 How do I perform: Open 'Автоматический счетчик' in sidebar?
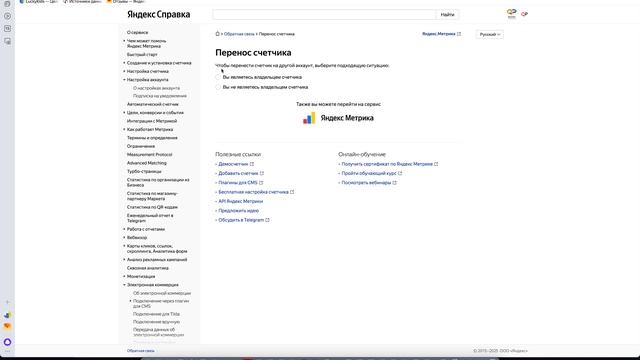pos(153,104)
